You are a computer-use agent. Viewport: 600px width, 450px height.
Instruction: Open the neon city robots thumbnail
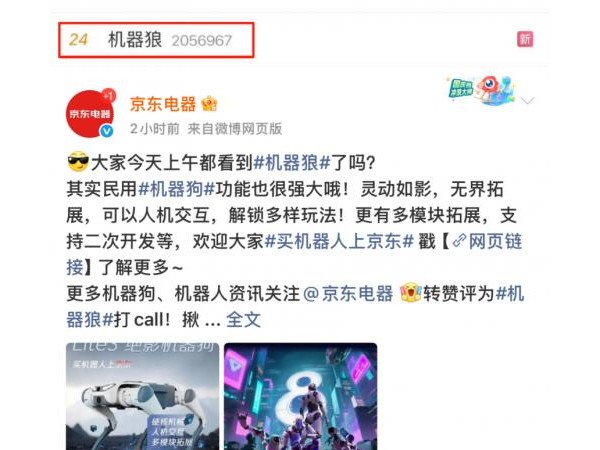(x=300, y=396)
